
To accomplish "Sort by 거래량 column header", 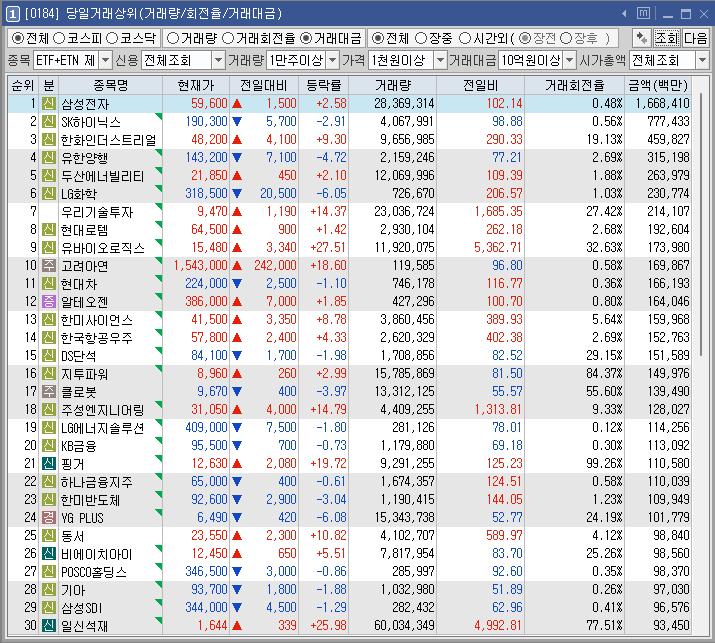I will tap(393, 85).
